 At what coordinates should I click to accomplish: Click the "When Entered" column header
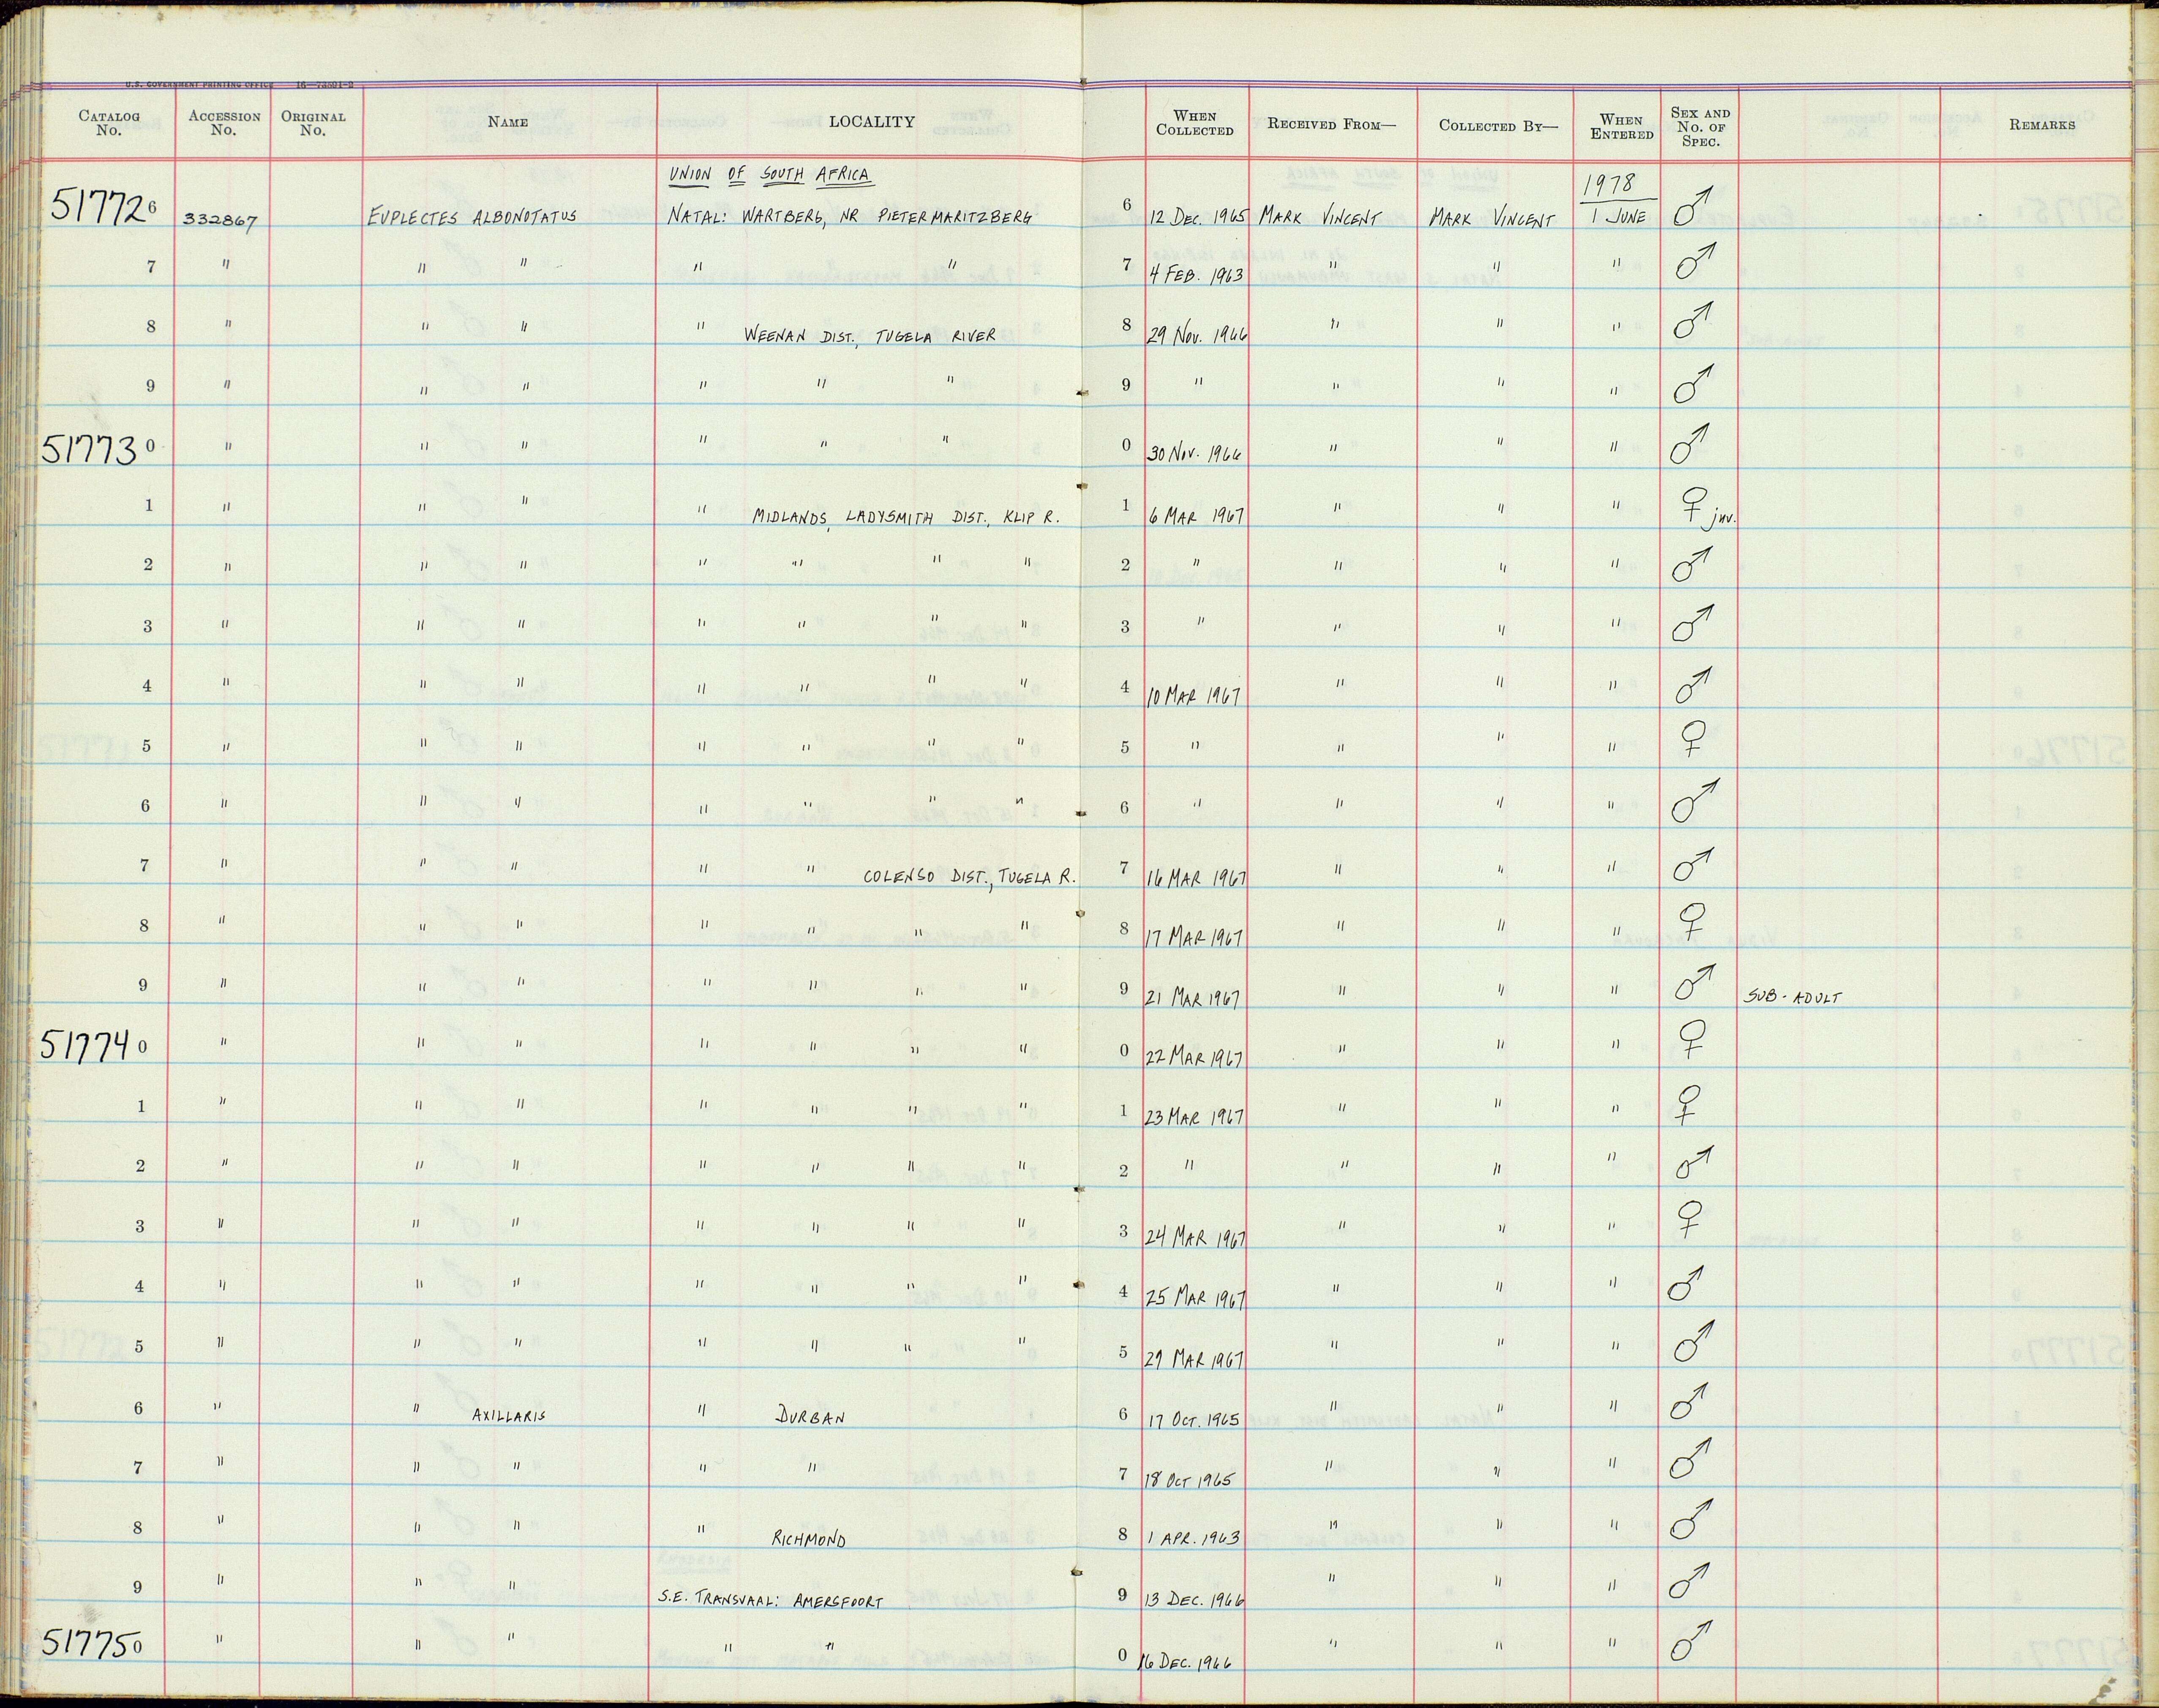(x=1621, y=127)
